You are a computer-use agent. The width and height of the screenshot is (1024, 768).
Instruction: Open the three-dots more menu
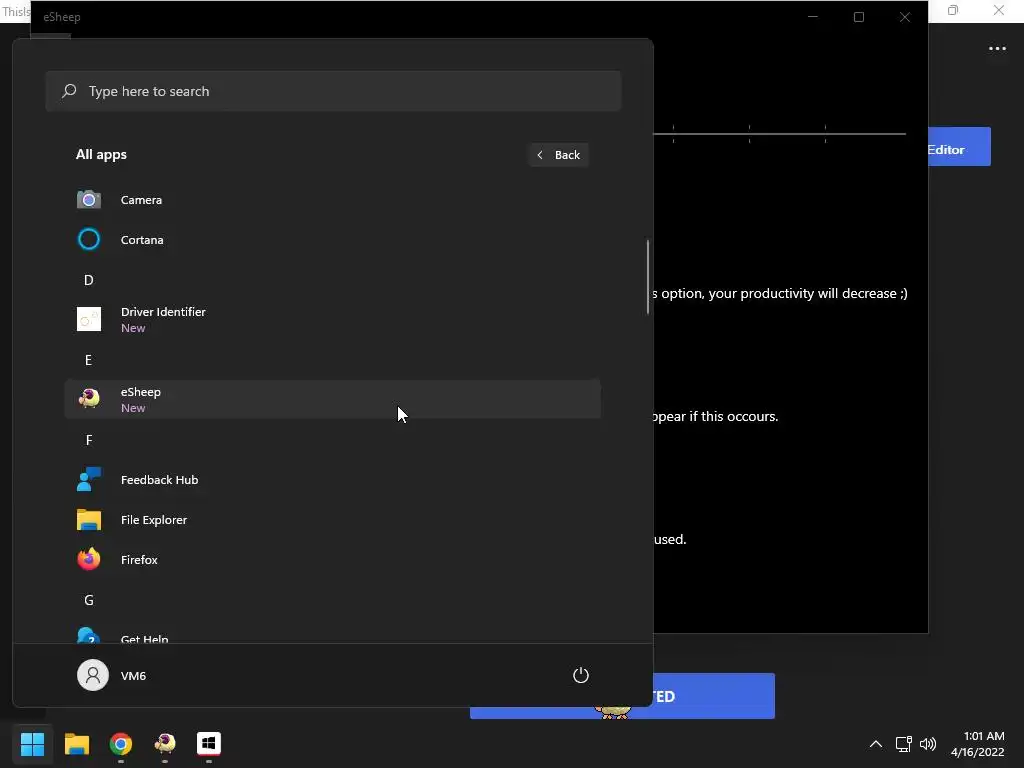click(x=997, y=48)
